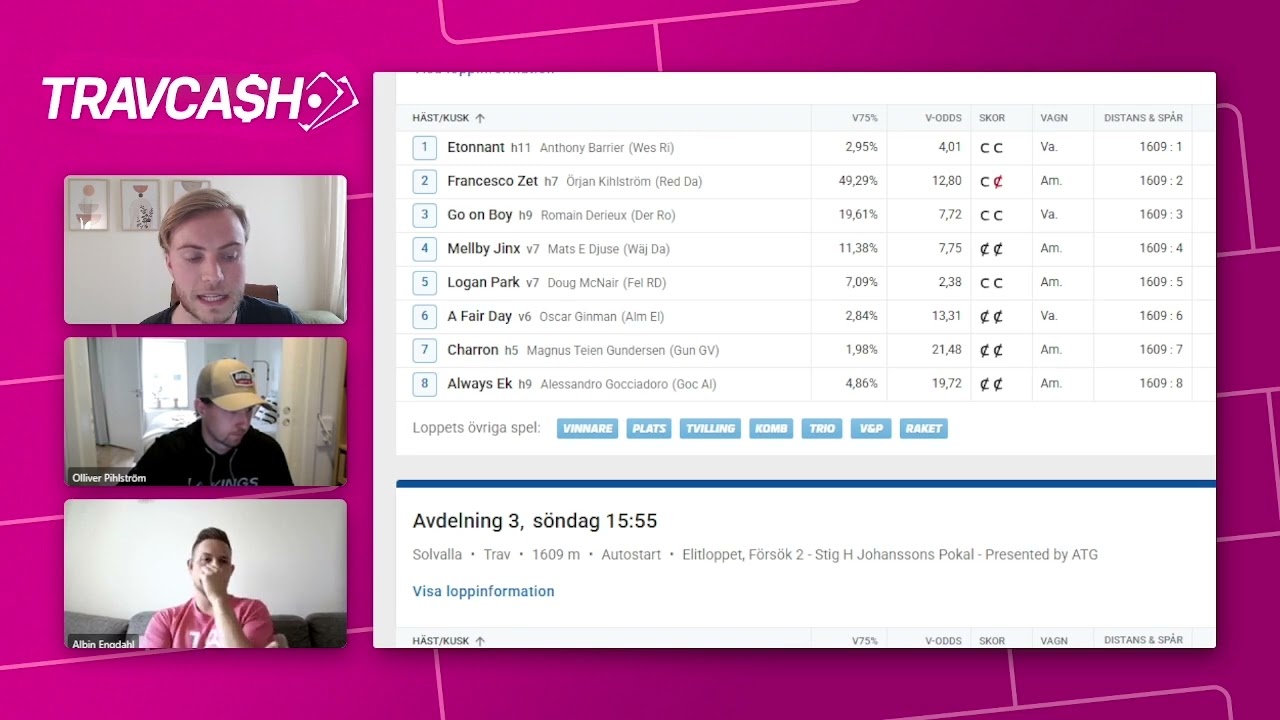The image size is (1280, 720).
Task: Click the distance cell 1609 : 8
Action: tap(1161, 384)
